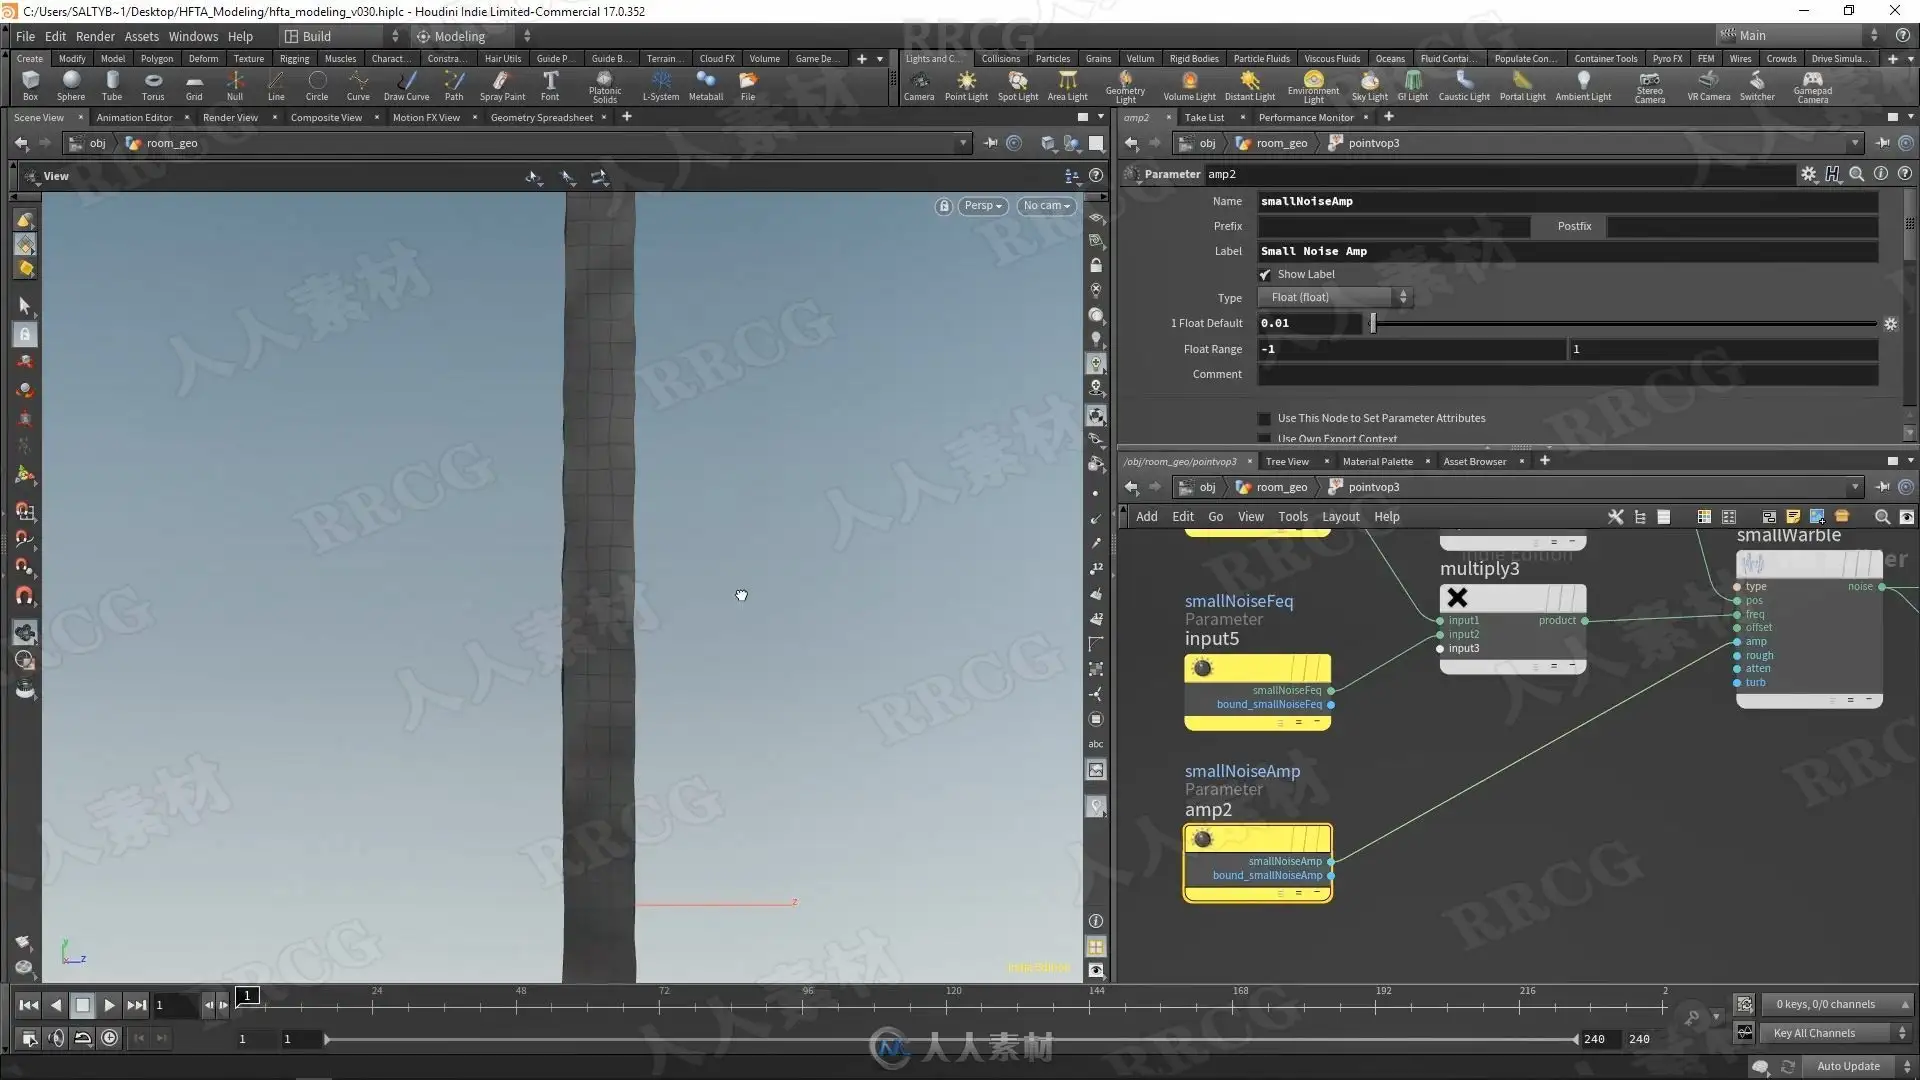1920x1080 pixels.
Task: Switch to the Geometry Spreadsheet tab
Action: pos(541,117)
